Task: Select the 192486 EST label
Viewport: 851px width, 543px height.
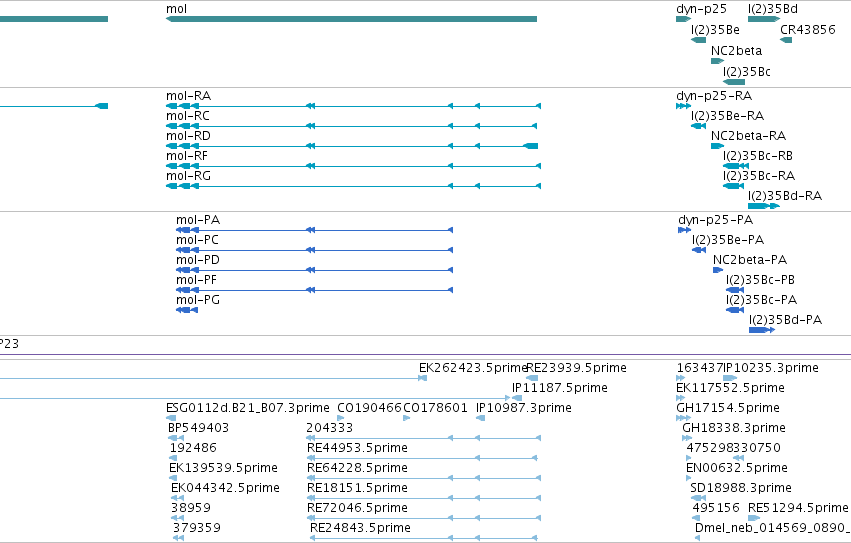Action: pos(193,449)
